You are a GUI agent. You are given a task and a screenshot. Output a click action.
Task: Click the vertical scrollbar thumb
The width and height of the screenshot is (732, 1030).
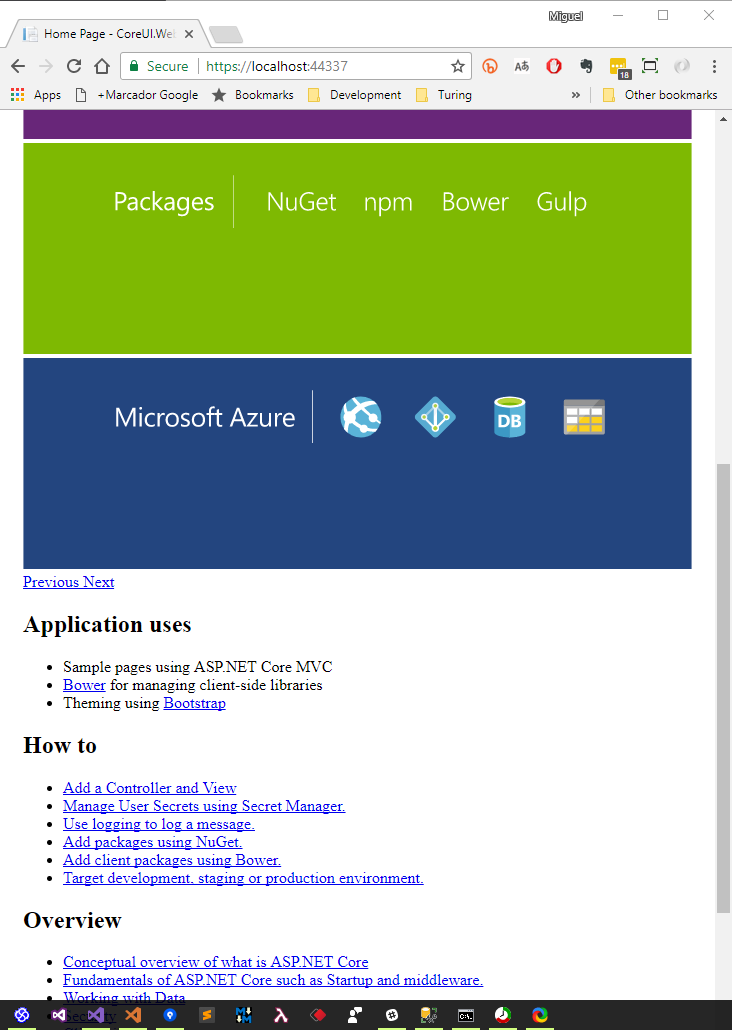[723, 688]
